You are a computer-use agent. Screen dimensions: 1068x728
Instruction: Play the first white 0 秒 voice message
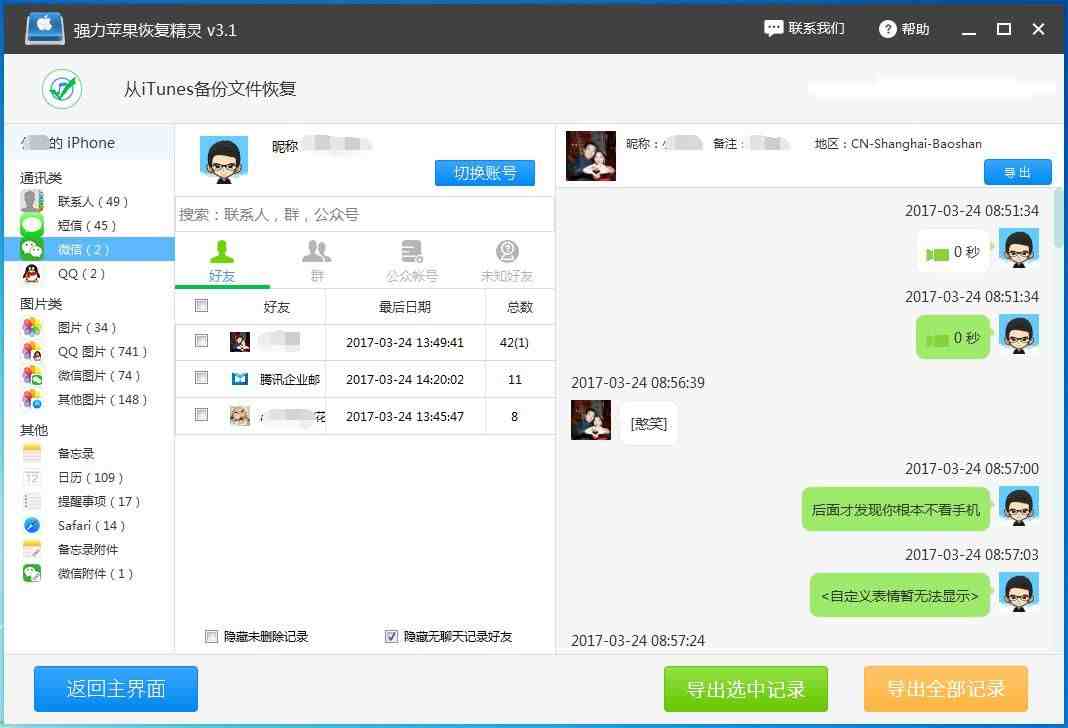(x=953, y=252)
